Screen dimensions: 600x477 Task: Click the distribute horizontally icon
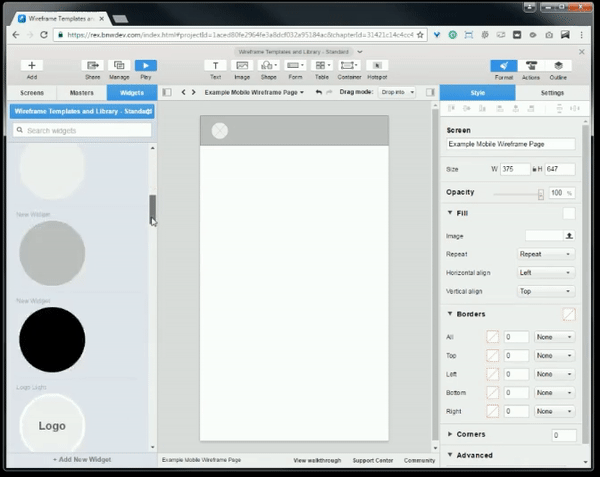[x=575, y=109]
